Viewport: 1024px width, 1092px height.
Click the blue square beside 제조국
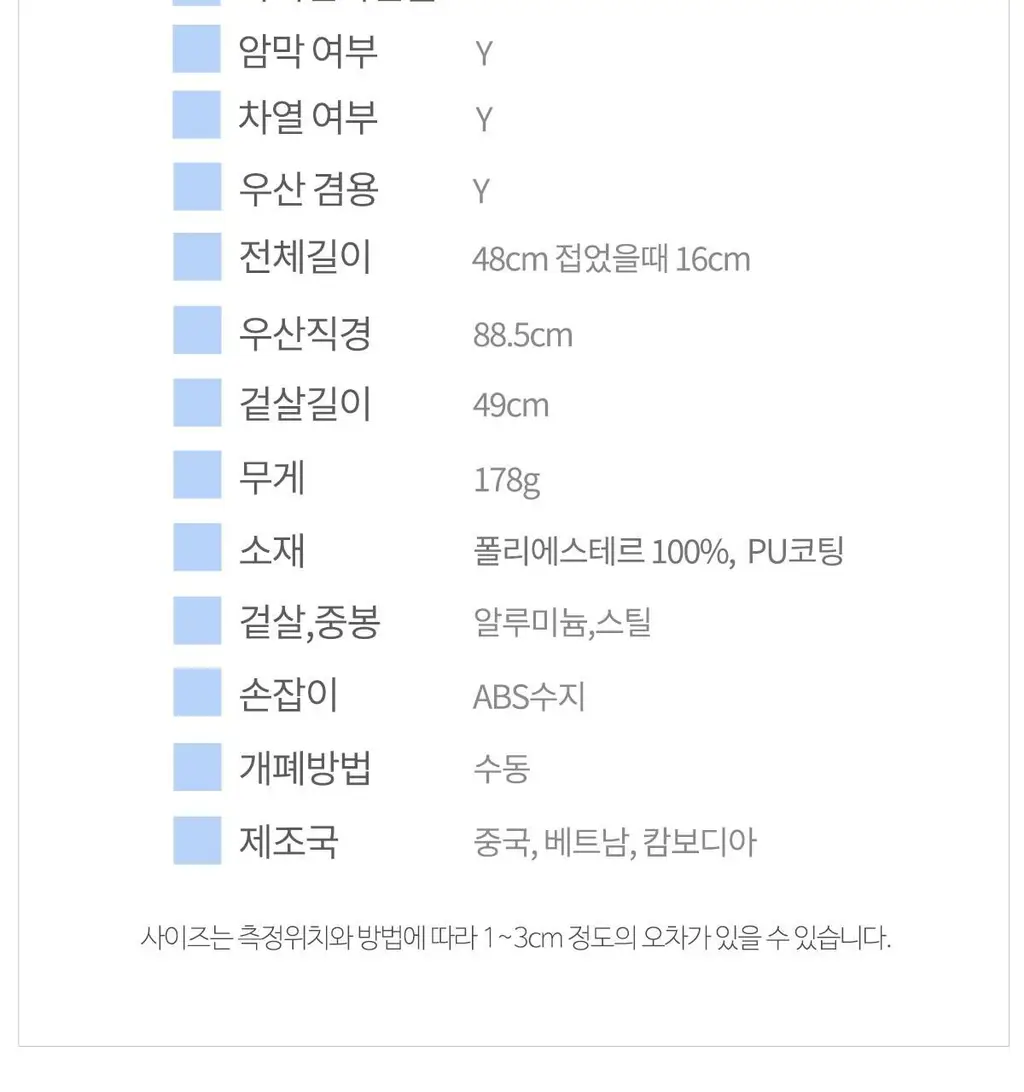pyautogui.click(x=197, y=841)
